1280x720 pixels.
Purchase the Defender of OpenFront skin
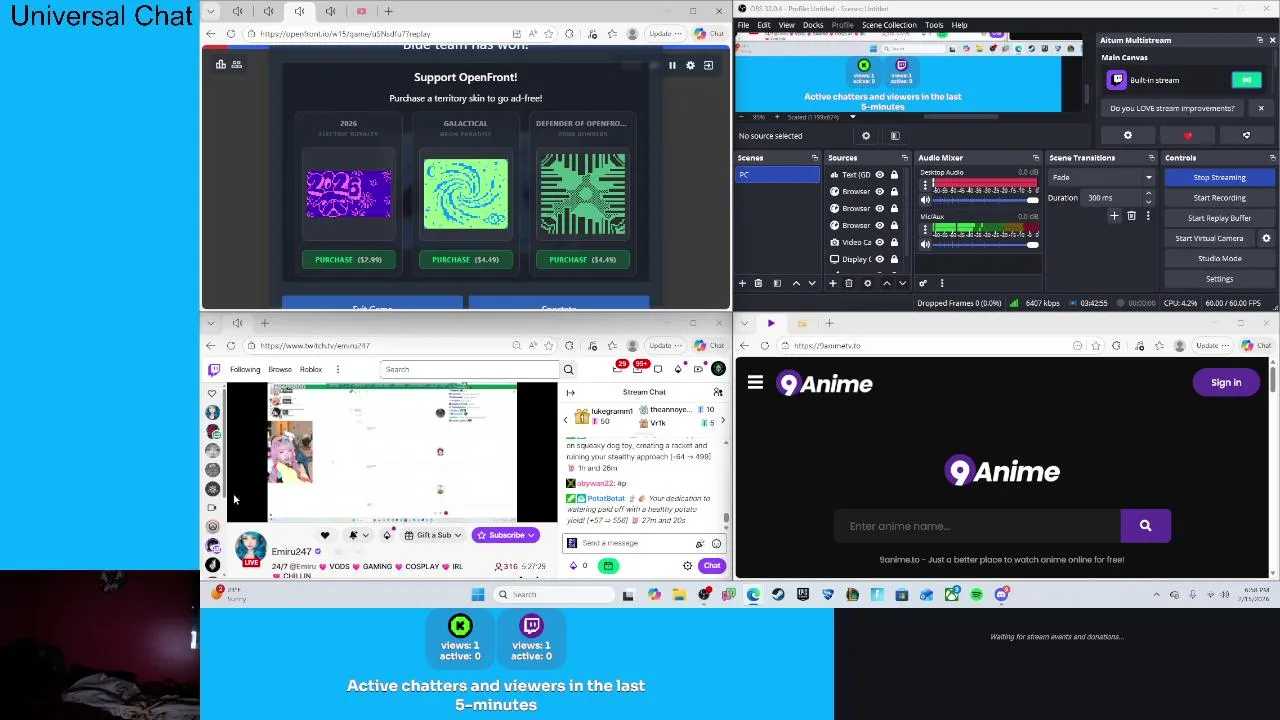click(582, 259)
